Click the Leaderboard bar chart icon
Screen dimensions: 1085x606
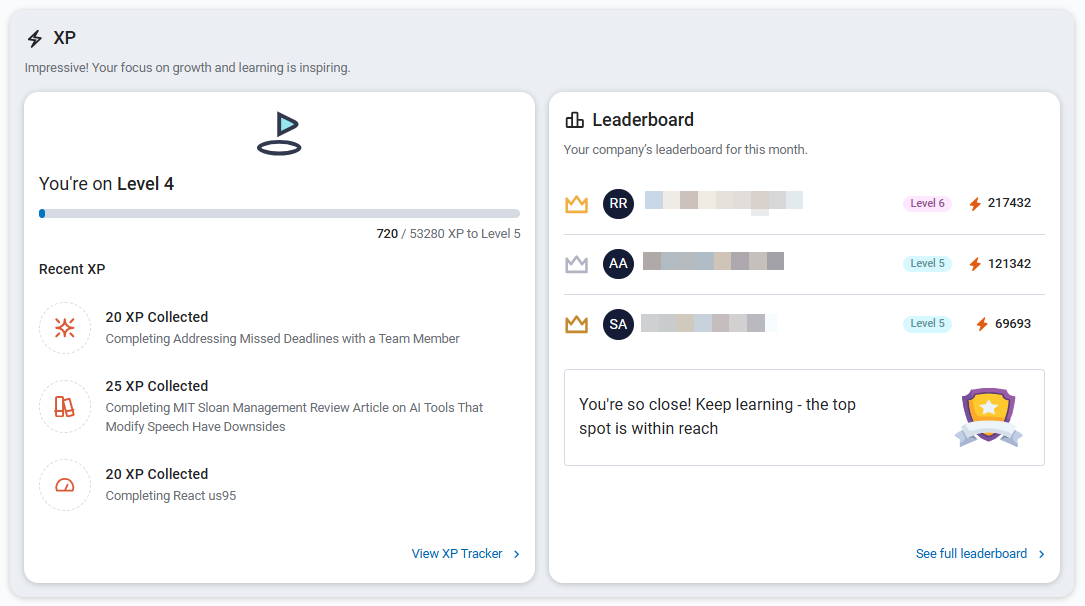(574, 120)
